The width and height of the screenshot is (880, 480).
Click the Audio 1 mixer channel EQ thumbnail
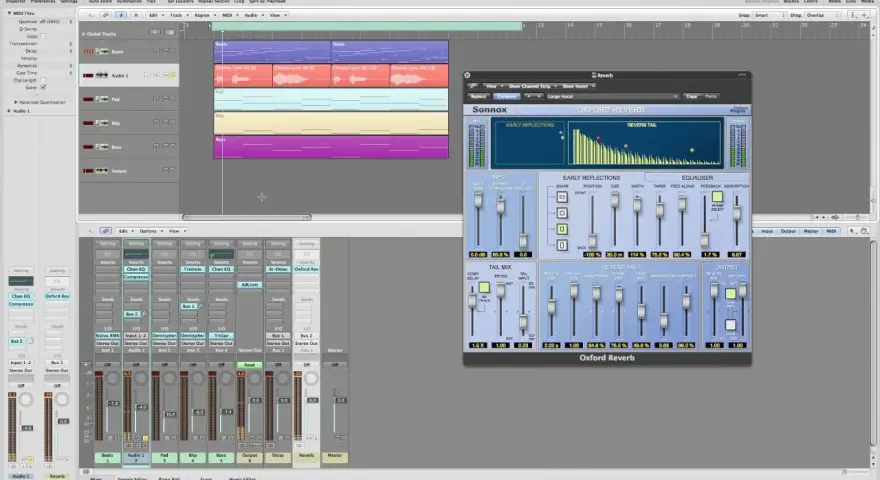(136, 254)
